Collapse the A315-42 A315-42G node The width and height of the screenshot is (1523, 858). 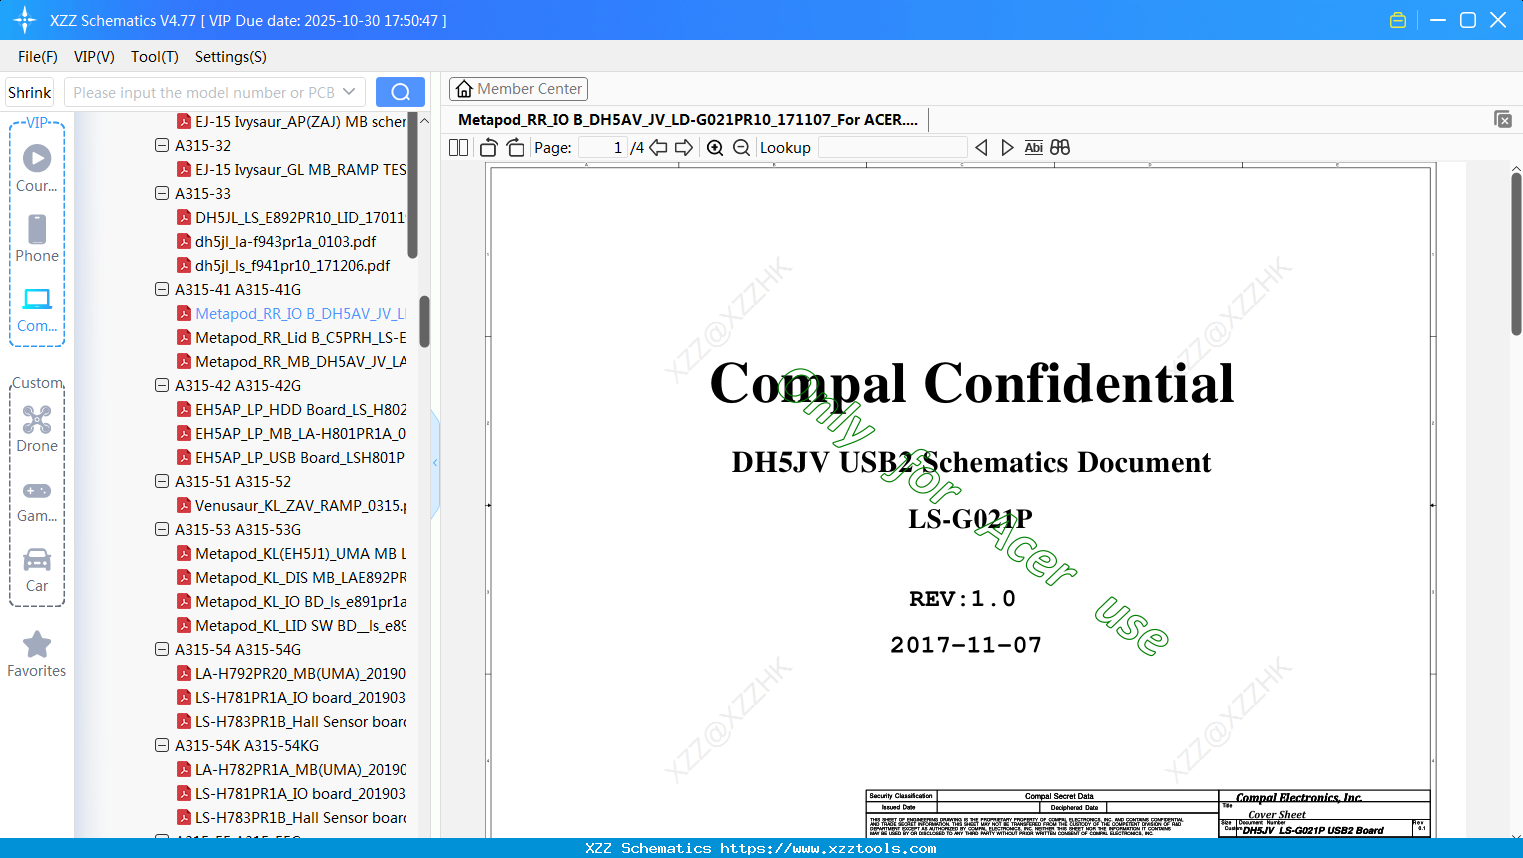(162, 385)
